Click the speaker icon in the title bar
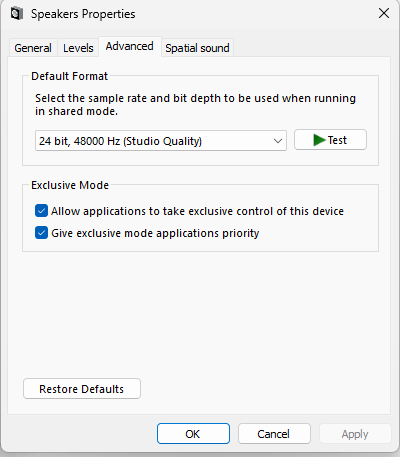400x457 pixels. point(17,14)
